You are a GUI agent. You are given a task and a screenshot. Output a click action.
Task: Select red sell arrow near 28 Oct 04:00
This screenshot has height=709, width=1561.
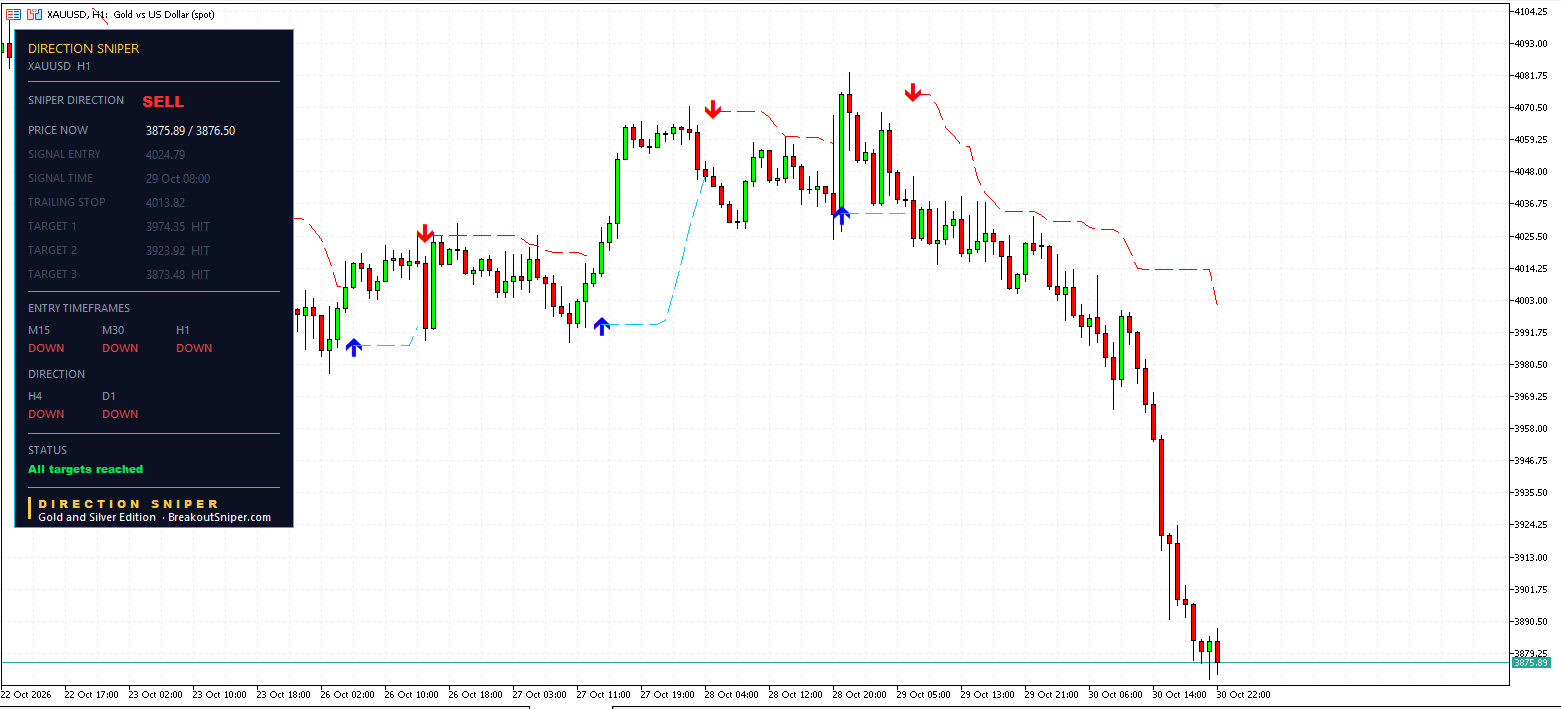[712, 109]
